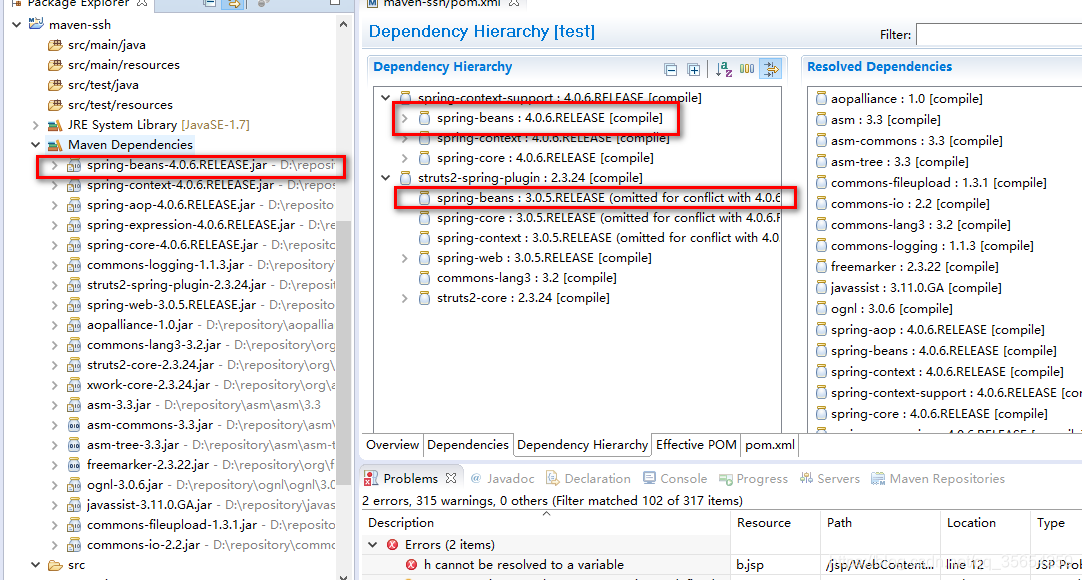Viewport: 1082px width, 580px height.
Task: Click the Servers view icon
Action: 806,479
